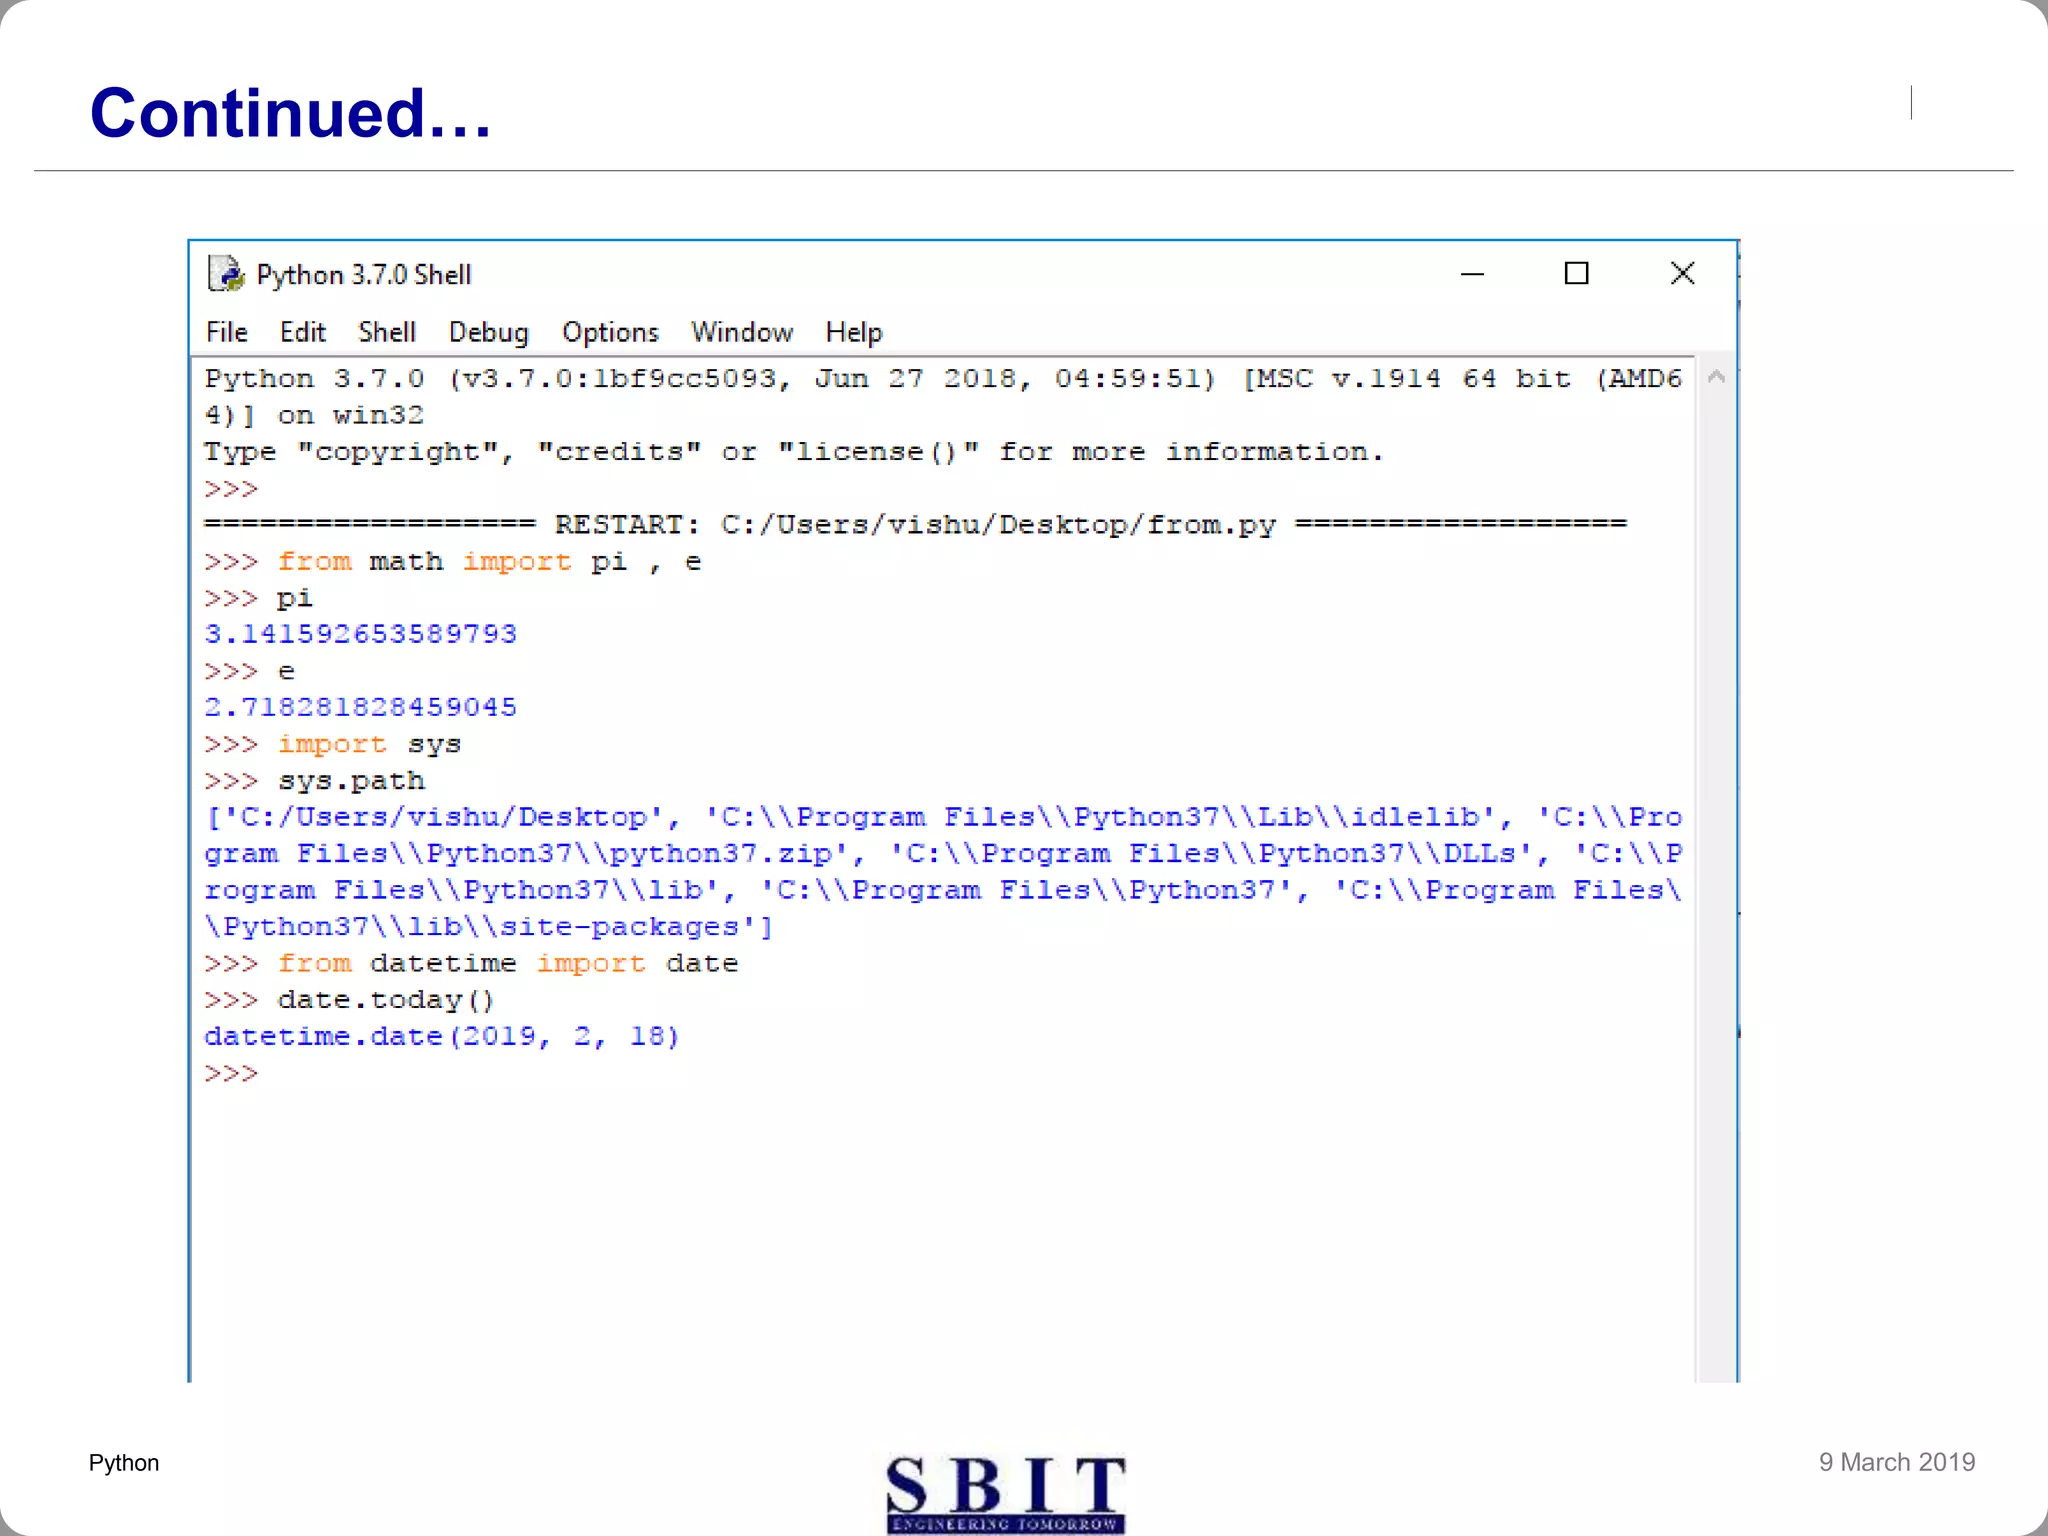
Task: Open the Edit menu
Action: pyautogui.click(x=302, y=332)
